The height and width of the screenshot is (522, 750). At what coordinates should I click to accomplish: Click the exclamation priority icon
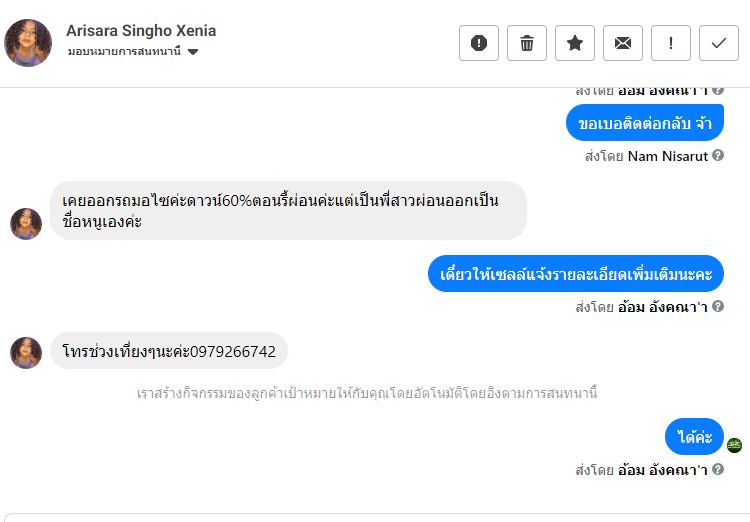click(x=671, y=43)
